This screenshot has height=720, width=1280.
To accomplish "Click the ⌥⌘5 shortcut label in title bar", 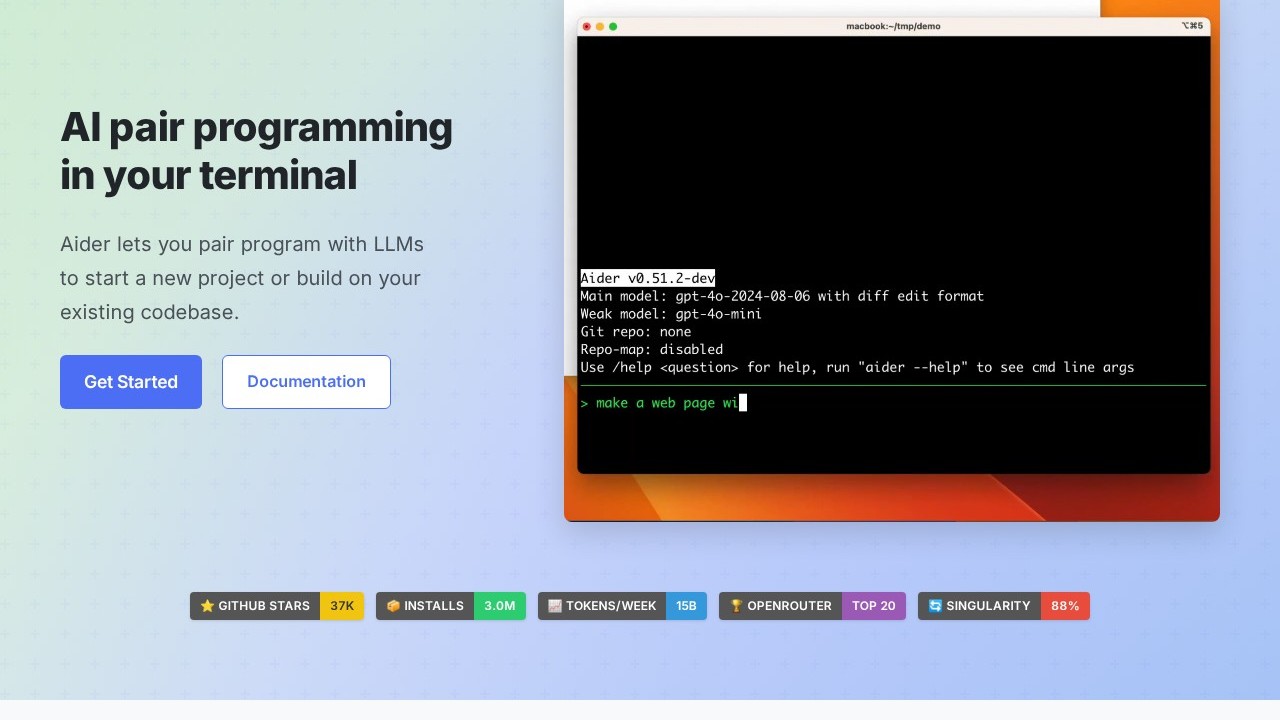I will [x=1192, y=26].
